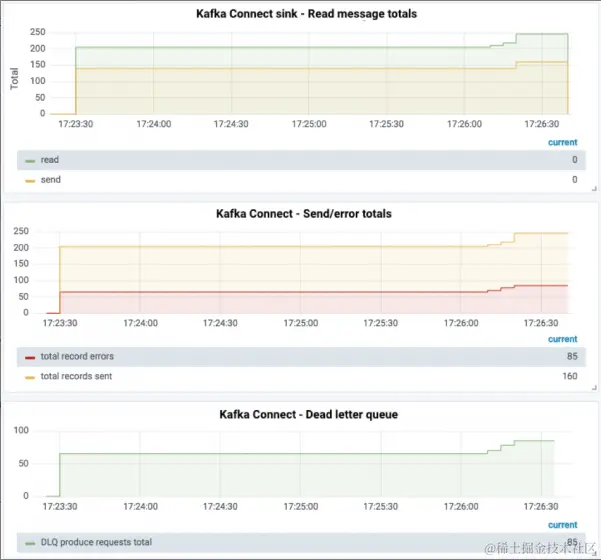
Task: Toggle the total records sent series
Action: click(x=76, y=376)
